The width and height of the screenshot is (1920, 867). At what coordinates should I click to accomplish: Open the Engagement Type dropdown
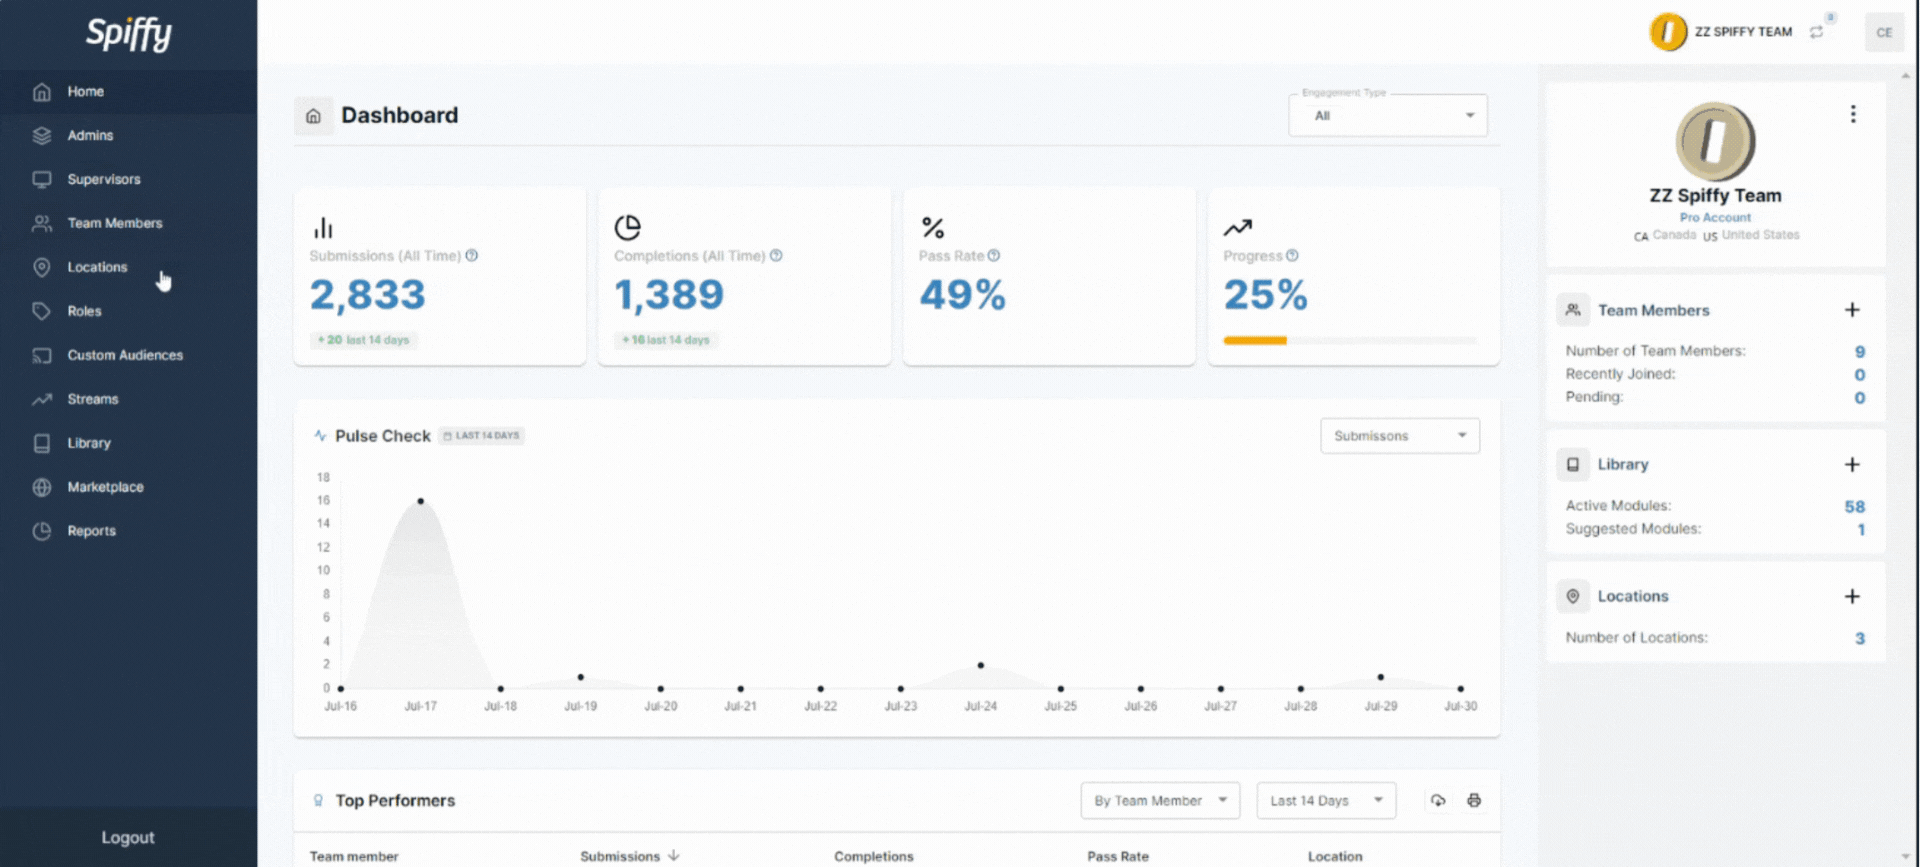click(1387, 116)
